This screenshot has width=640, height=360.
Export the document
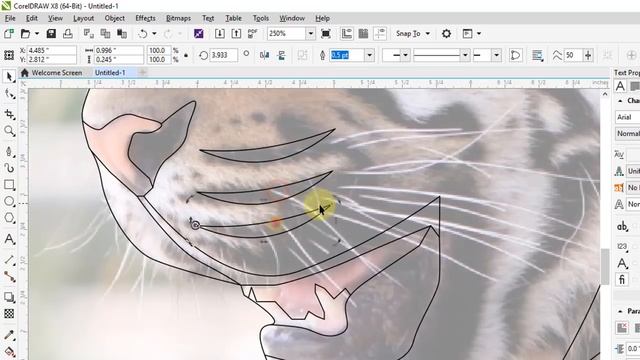tap(236, 33)
